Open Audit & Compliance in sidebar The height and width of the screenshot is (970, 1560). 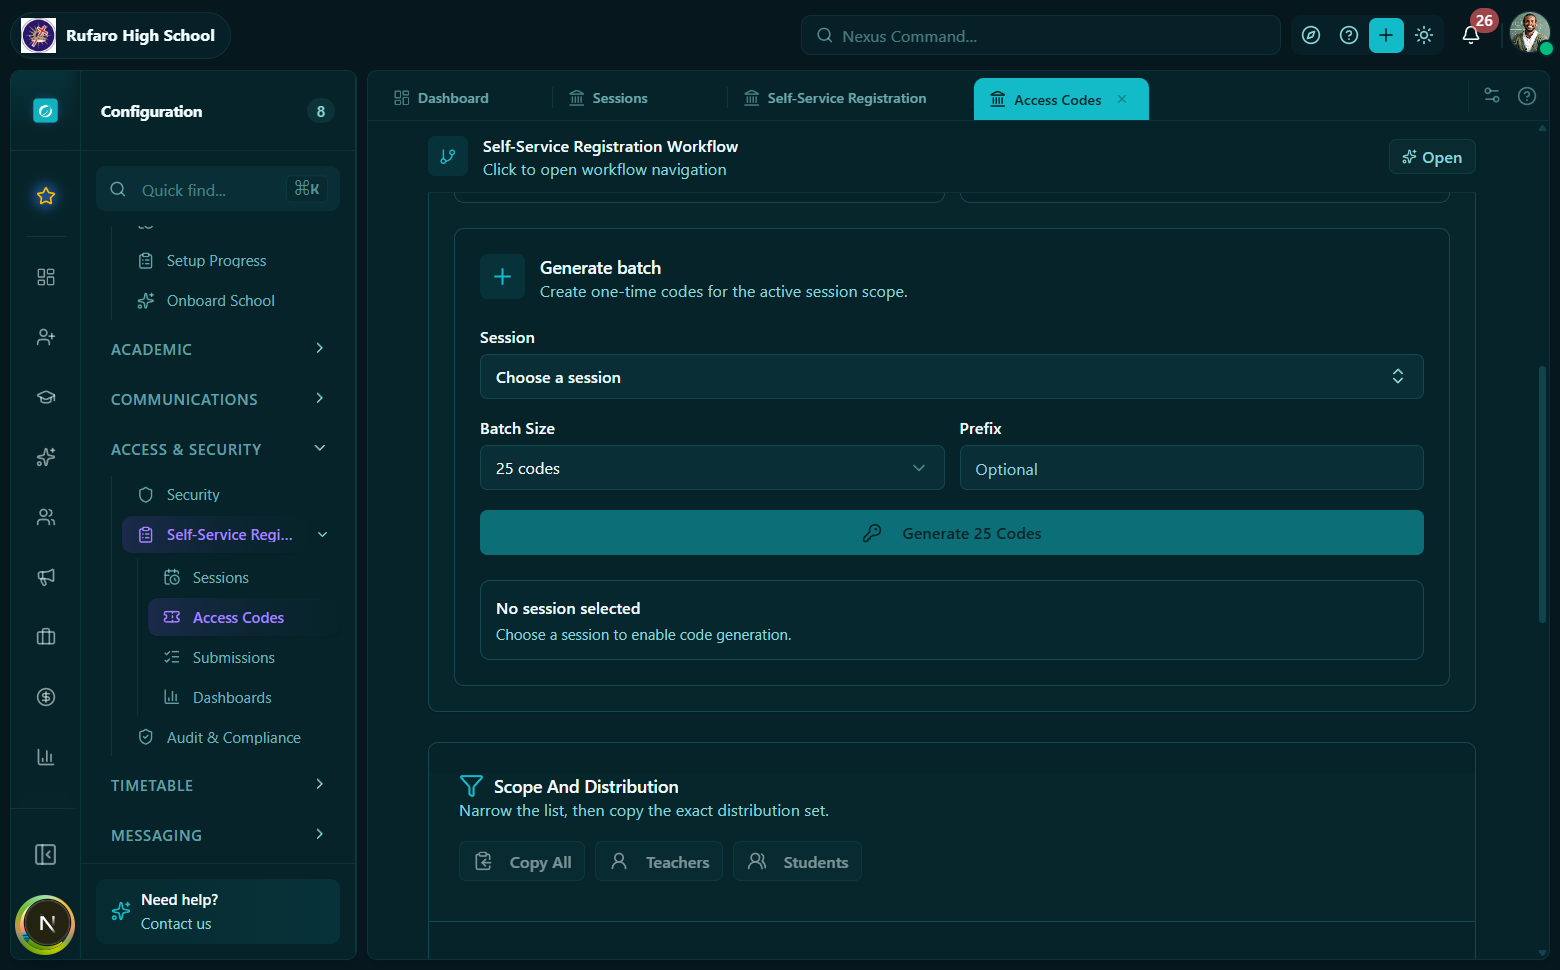click(233, 738)
